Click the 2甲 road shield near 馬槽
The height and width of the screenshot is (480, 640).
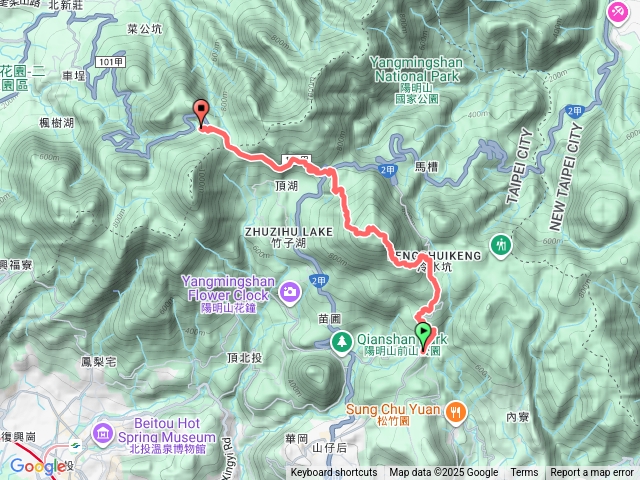pyautogui.click(x=387, y=170)
